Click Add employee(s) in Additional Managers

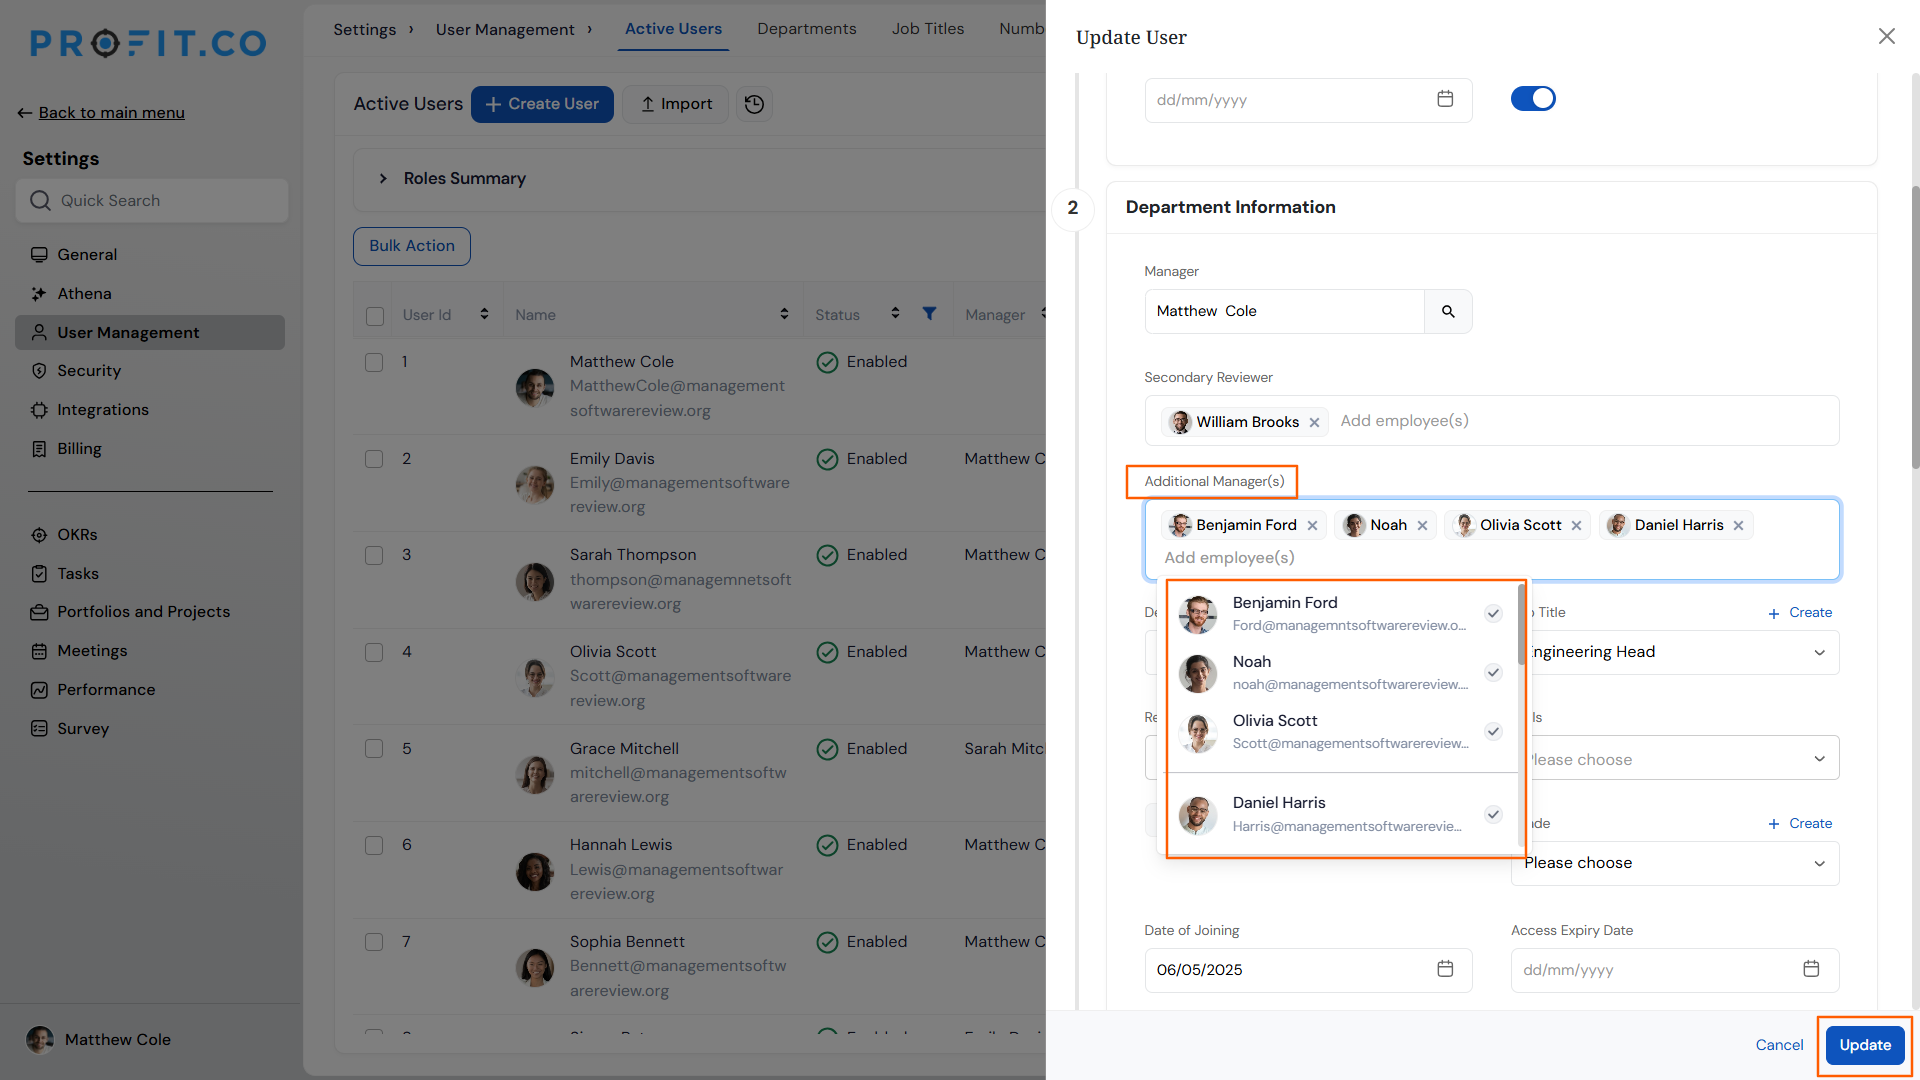tap(1229, 558)
